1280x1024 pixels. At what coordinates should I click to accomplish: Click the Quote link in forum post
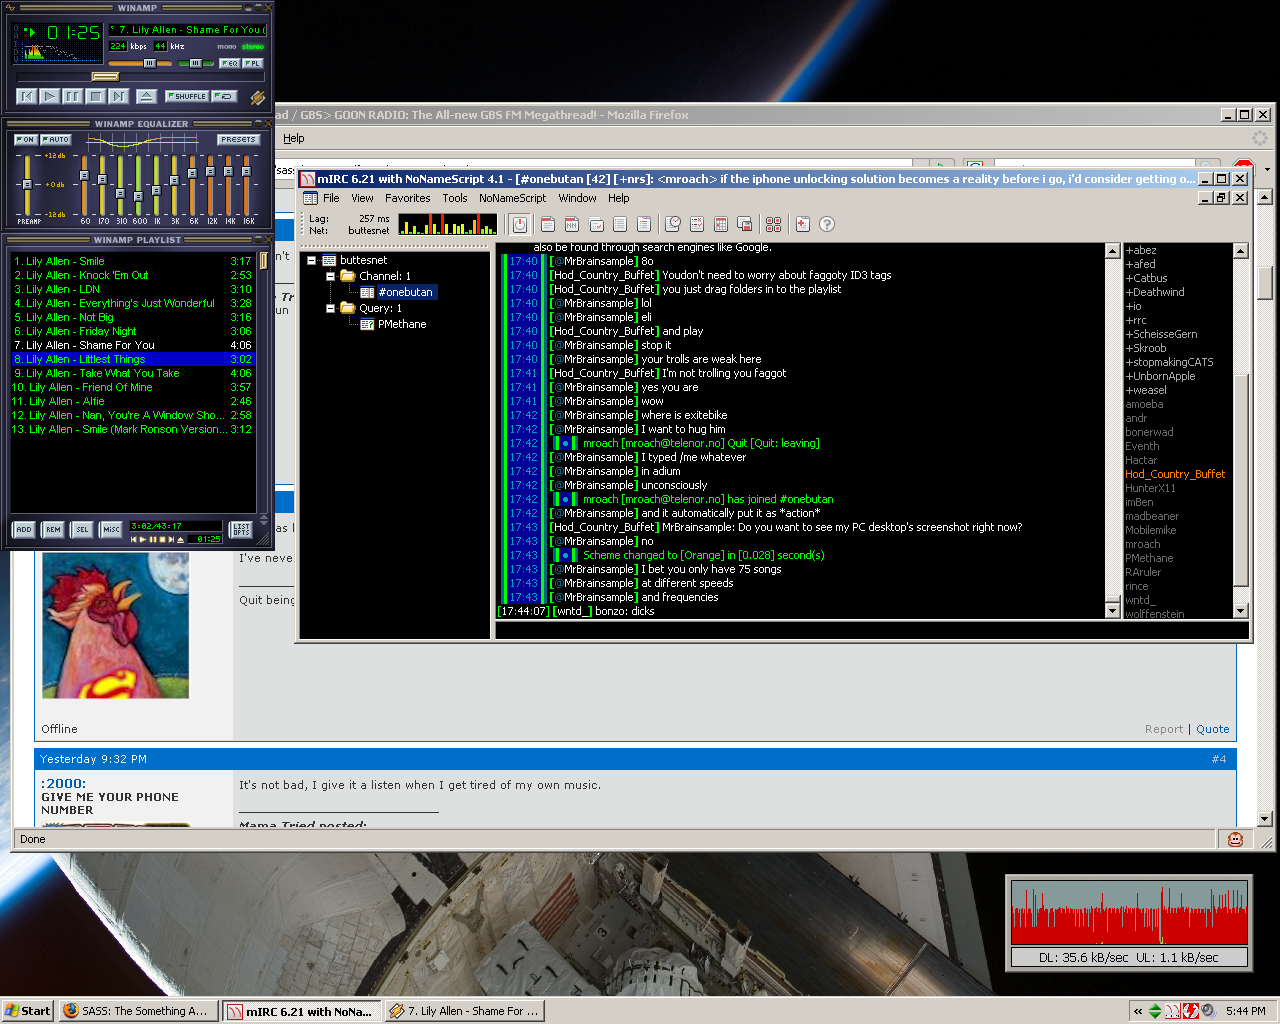click(1213, 729)
